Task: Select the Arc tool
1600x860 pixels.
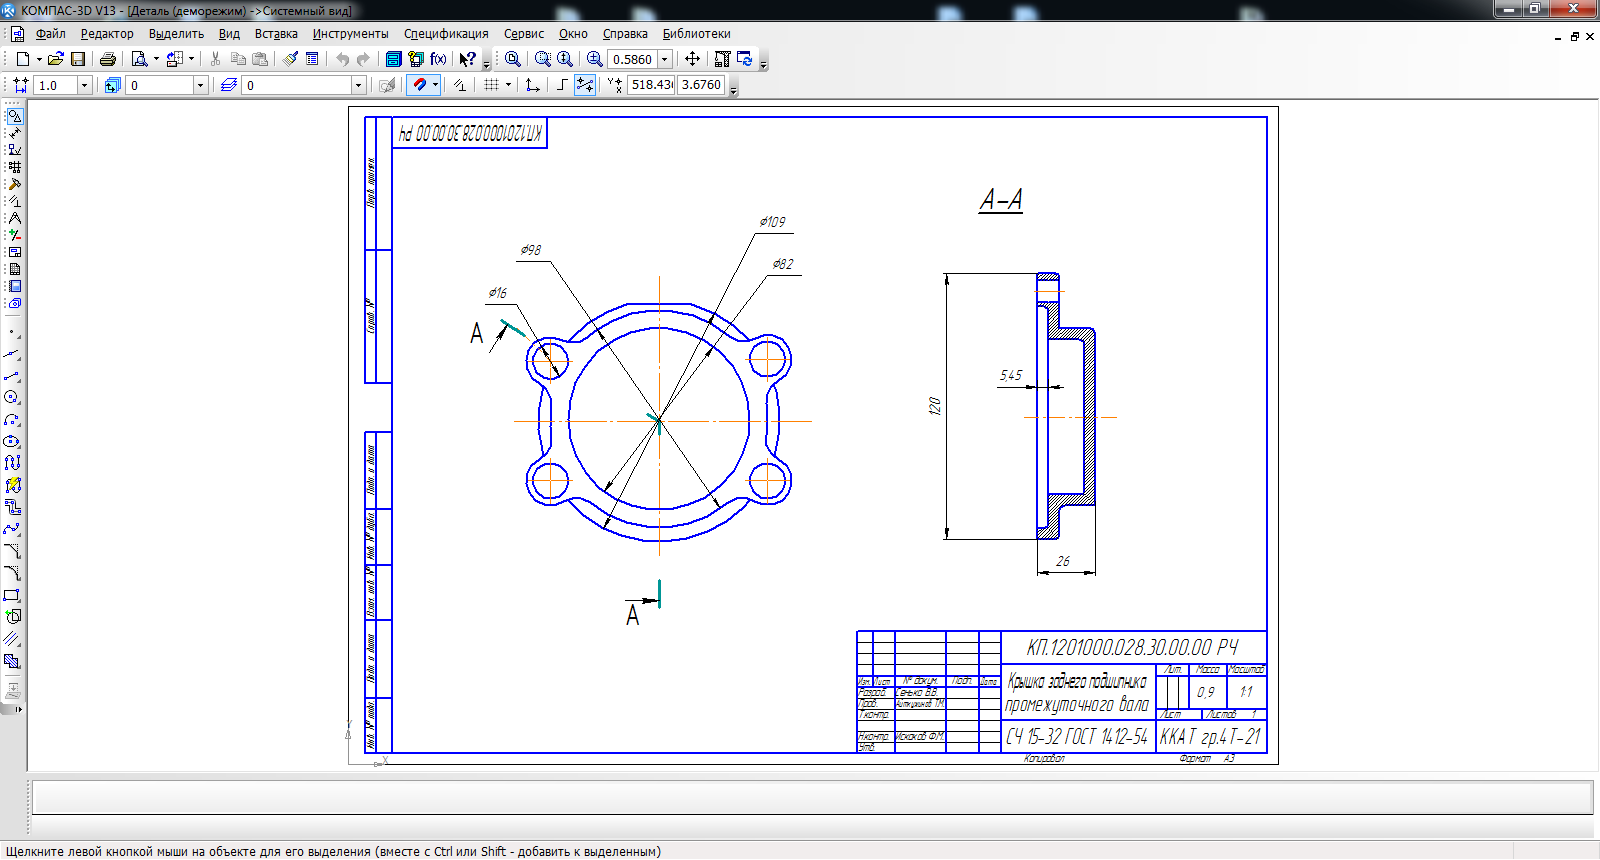Action: pyautogui.click(x=12, y=419)
